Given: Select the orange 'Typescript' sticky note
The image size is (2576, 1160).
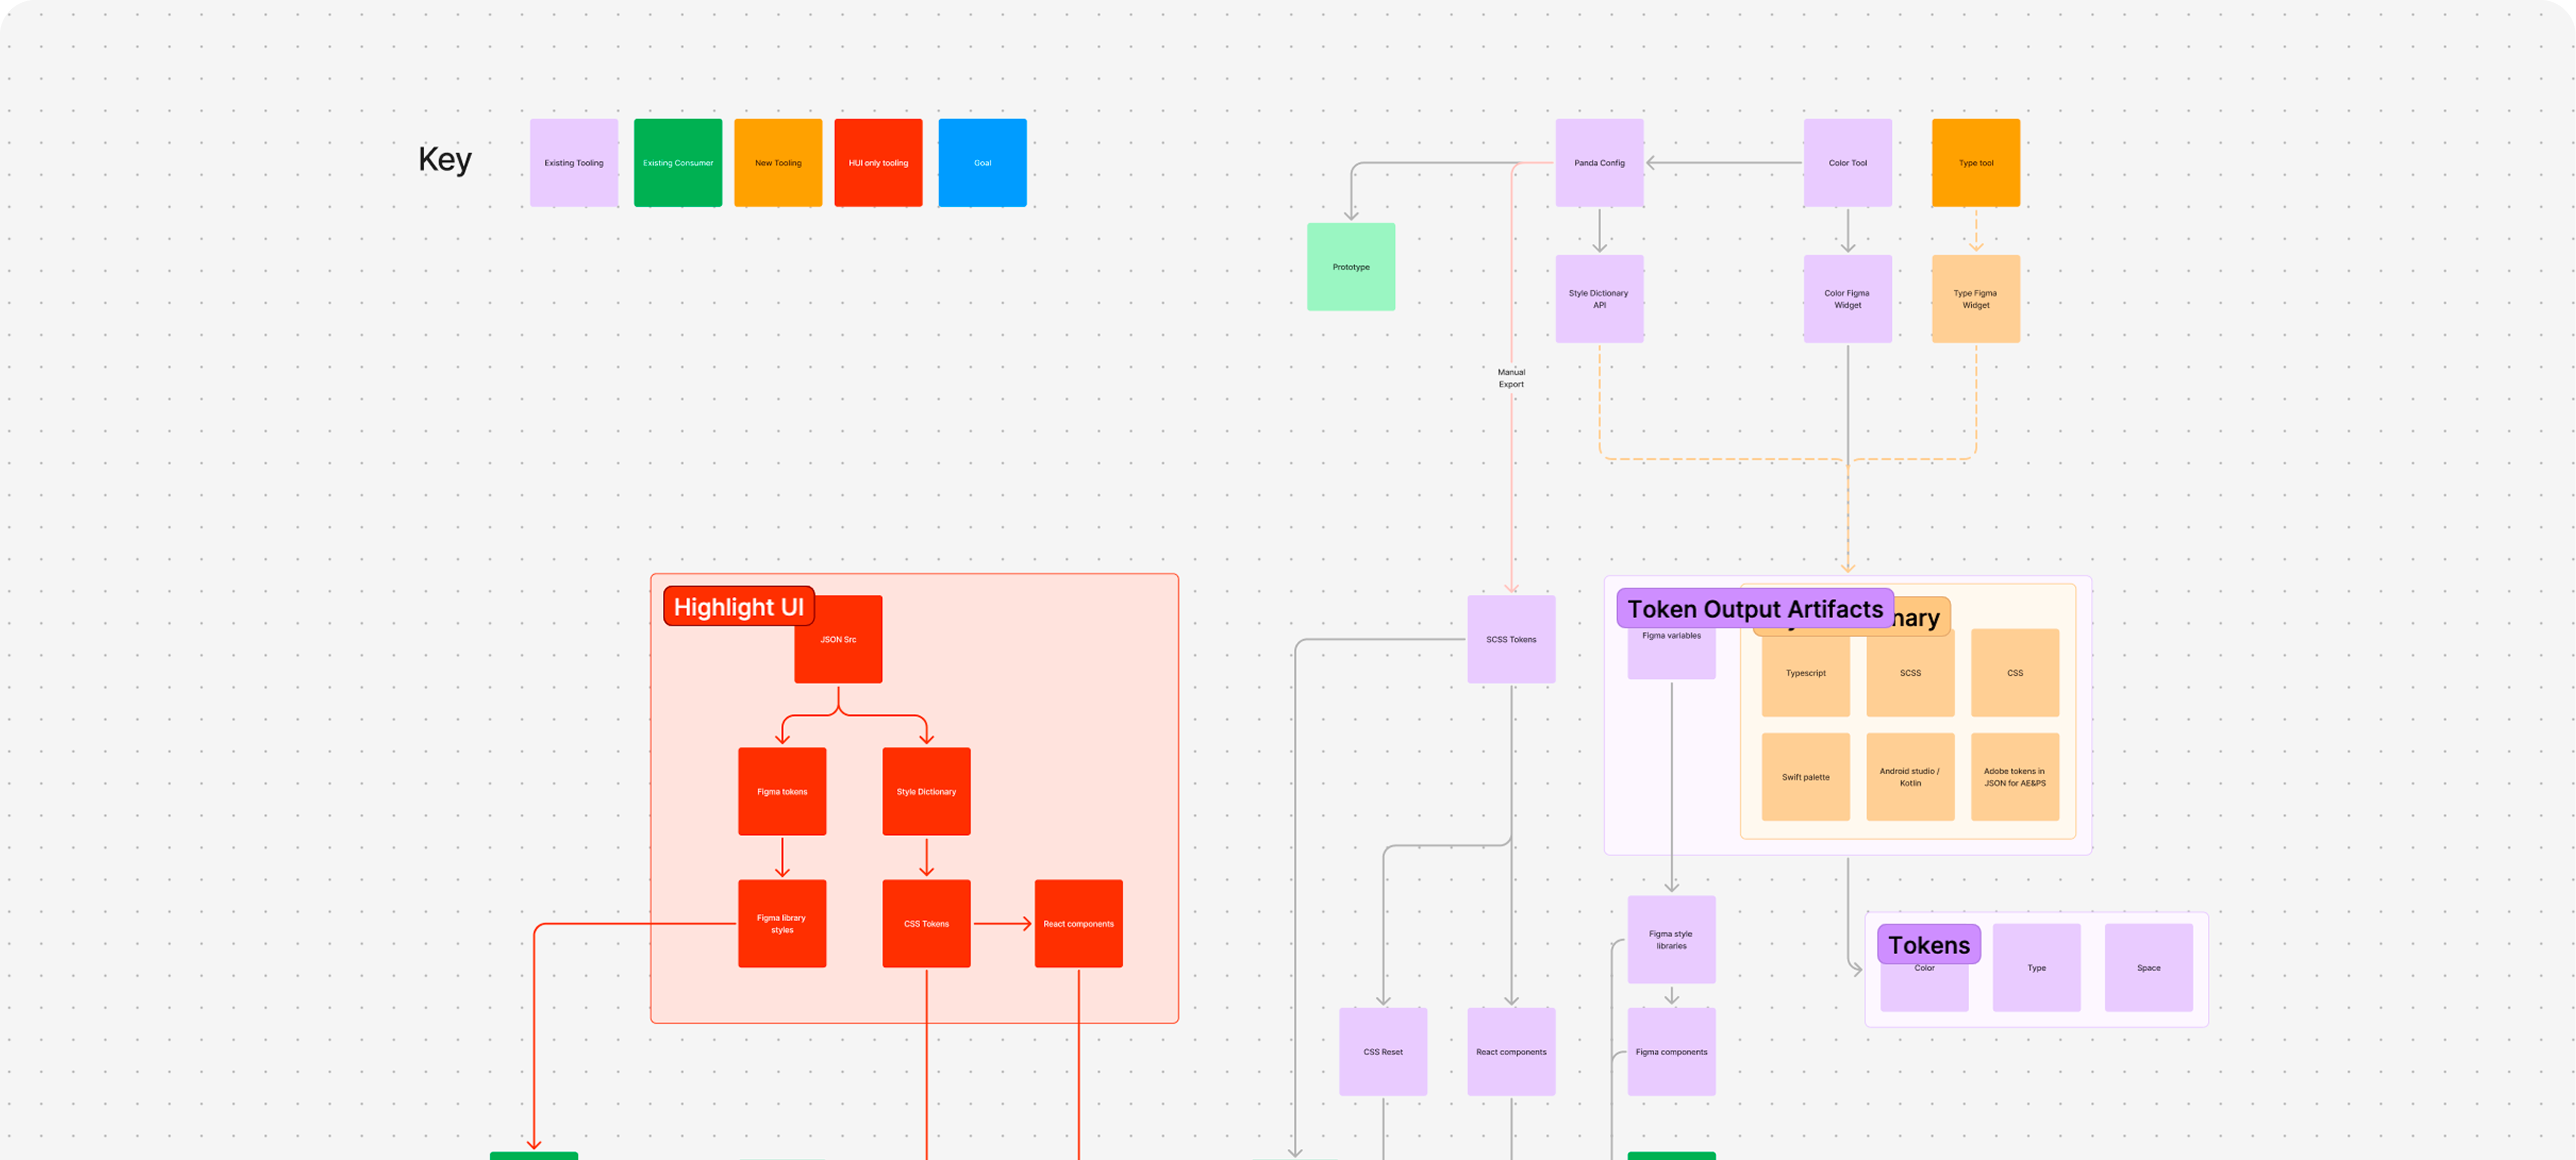Looking at the screenshot, I should (1805, 673).
